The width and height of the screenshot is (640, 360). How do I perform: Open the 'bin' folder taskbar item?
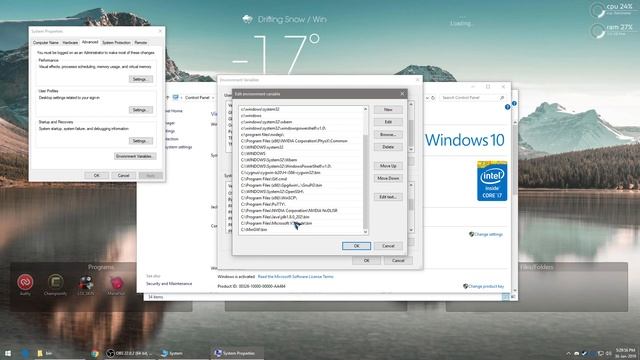(45, 353)
